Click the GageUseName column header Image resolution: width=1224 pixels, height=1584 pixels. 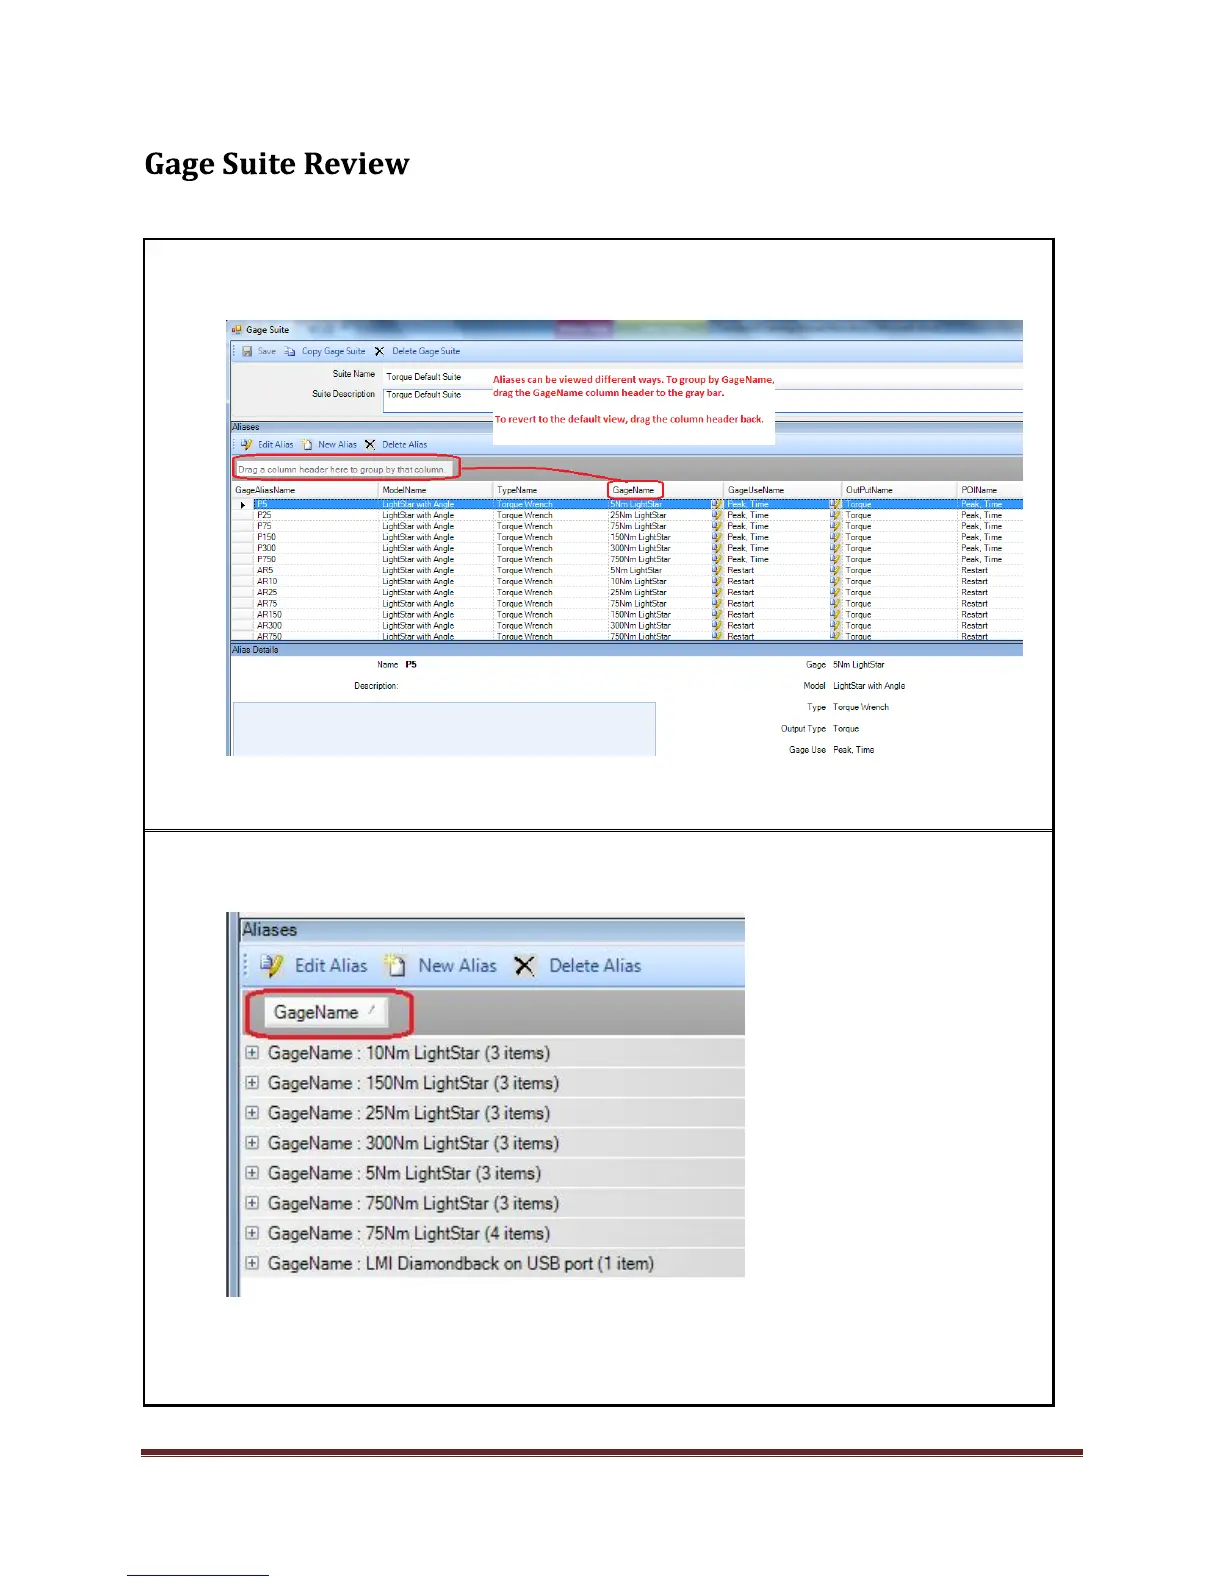783,490
